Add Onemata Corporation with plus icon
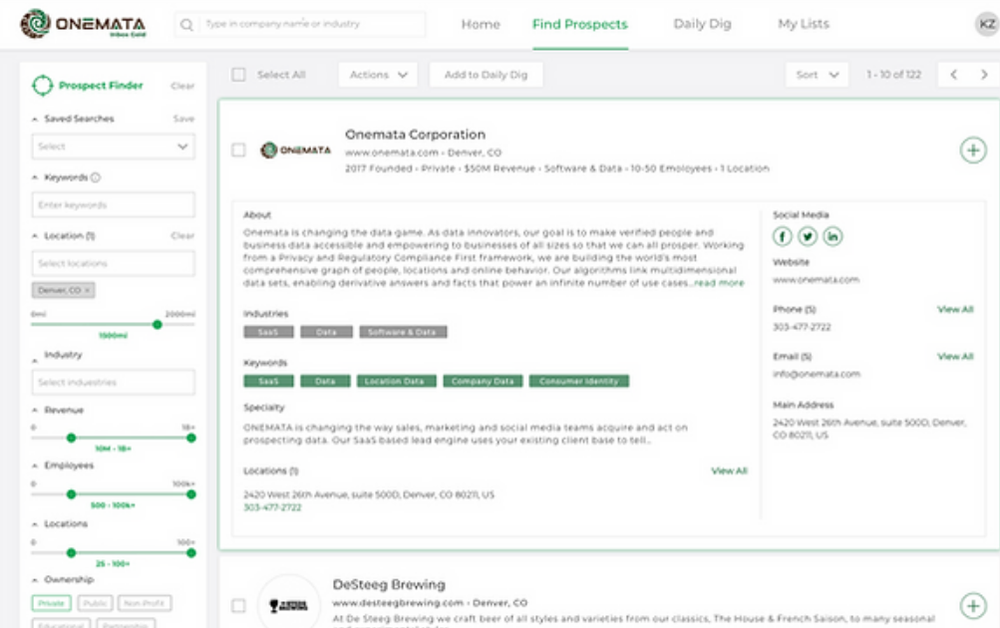The image size is (1000, 628). pos(973,150)
